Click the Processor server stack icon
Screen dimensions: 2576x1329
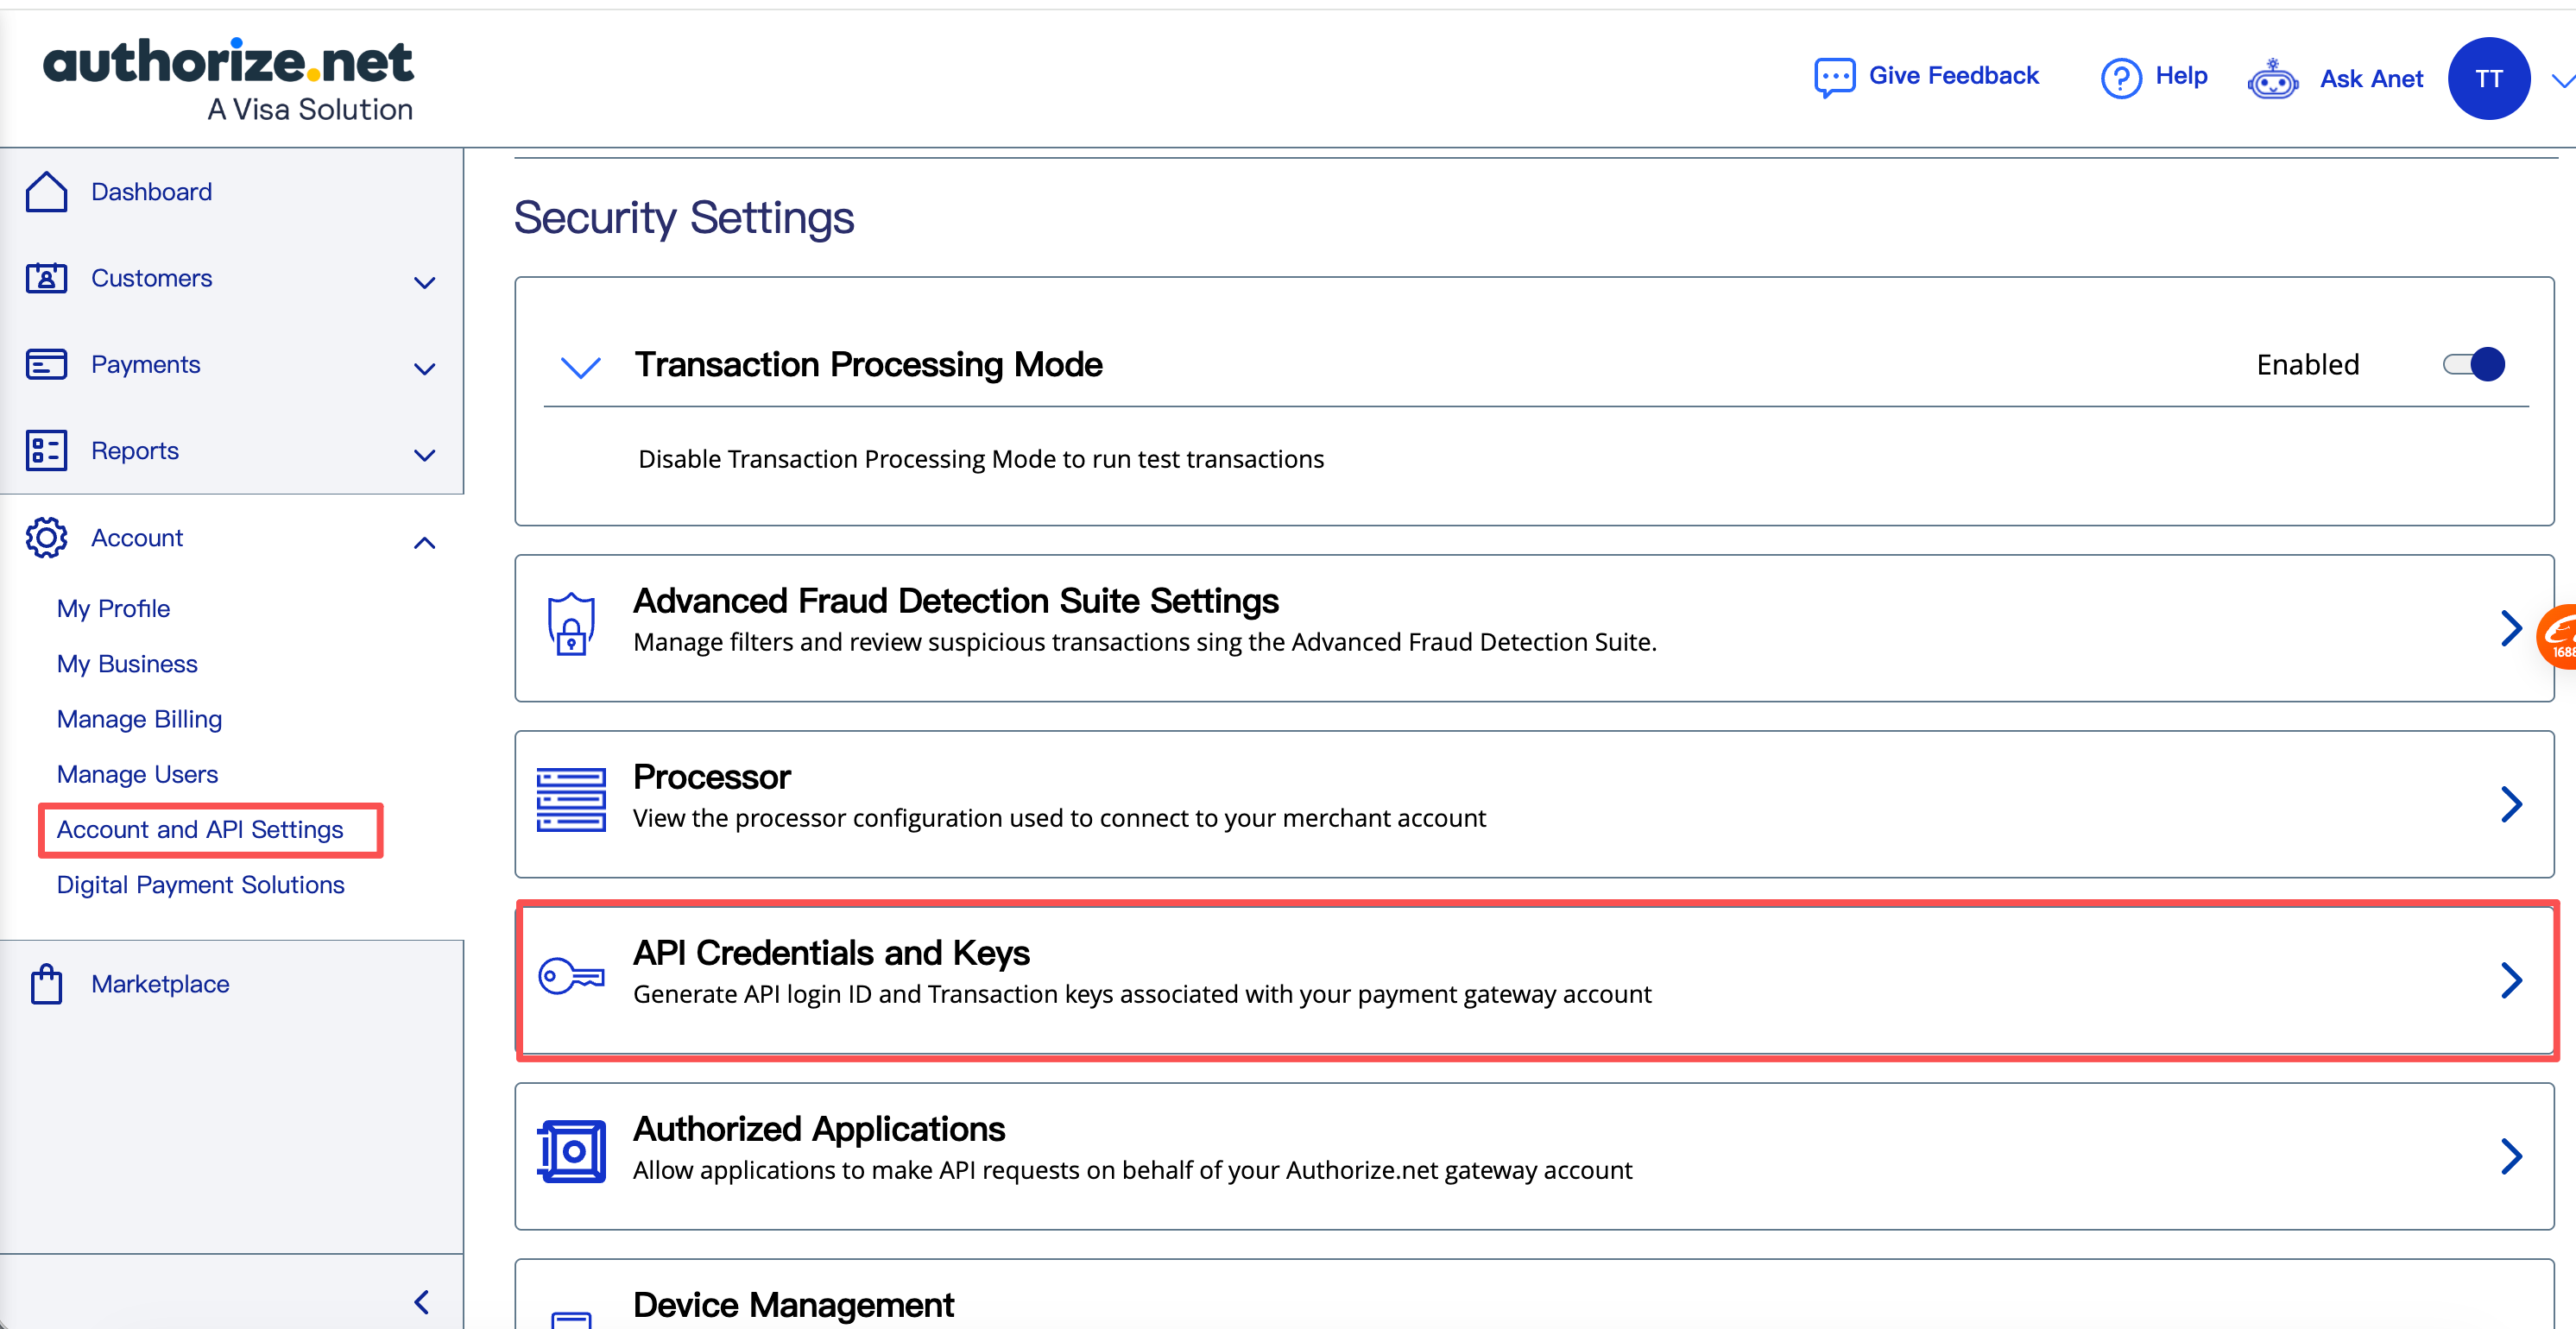click(571, 800)
